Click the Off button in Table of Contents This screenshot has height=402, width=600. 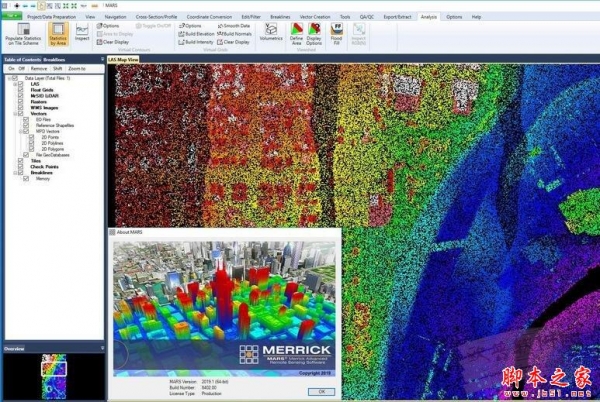21,68
